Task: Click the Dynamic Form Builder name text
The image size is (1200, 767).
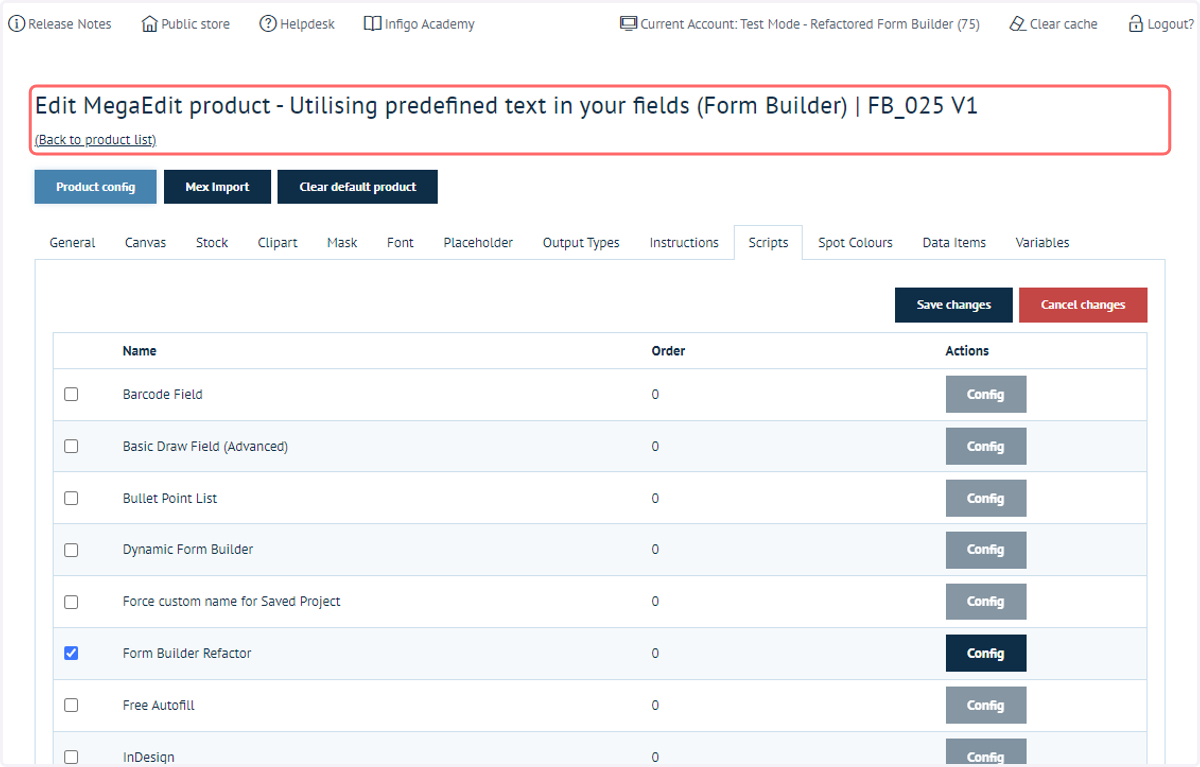Action: click(x=188, y=549)
